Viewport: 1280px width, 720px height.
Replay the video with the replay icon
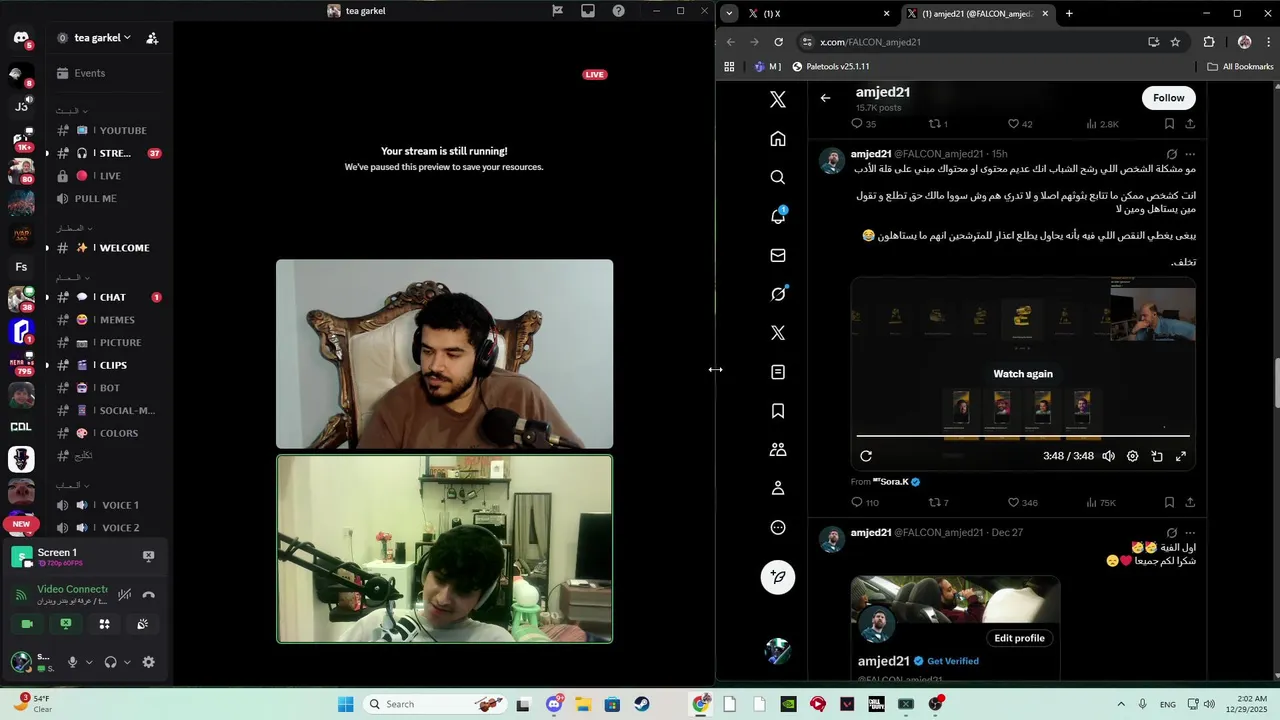coord(866,456)
